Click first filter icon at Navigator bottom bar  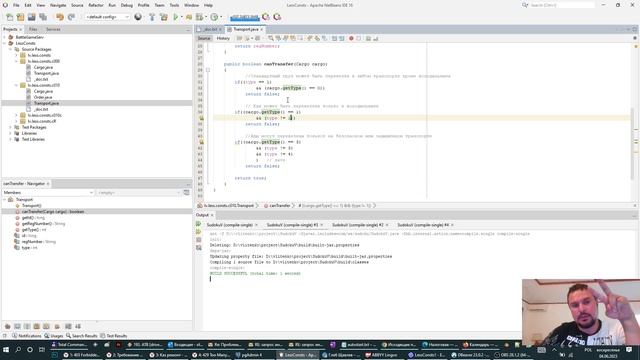pyautogui.click(x=7, y=327)
